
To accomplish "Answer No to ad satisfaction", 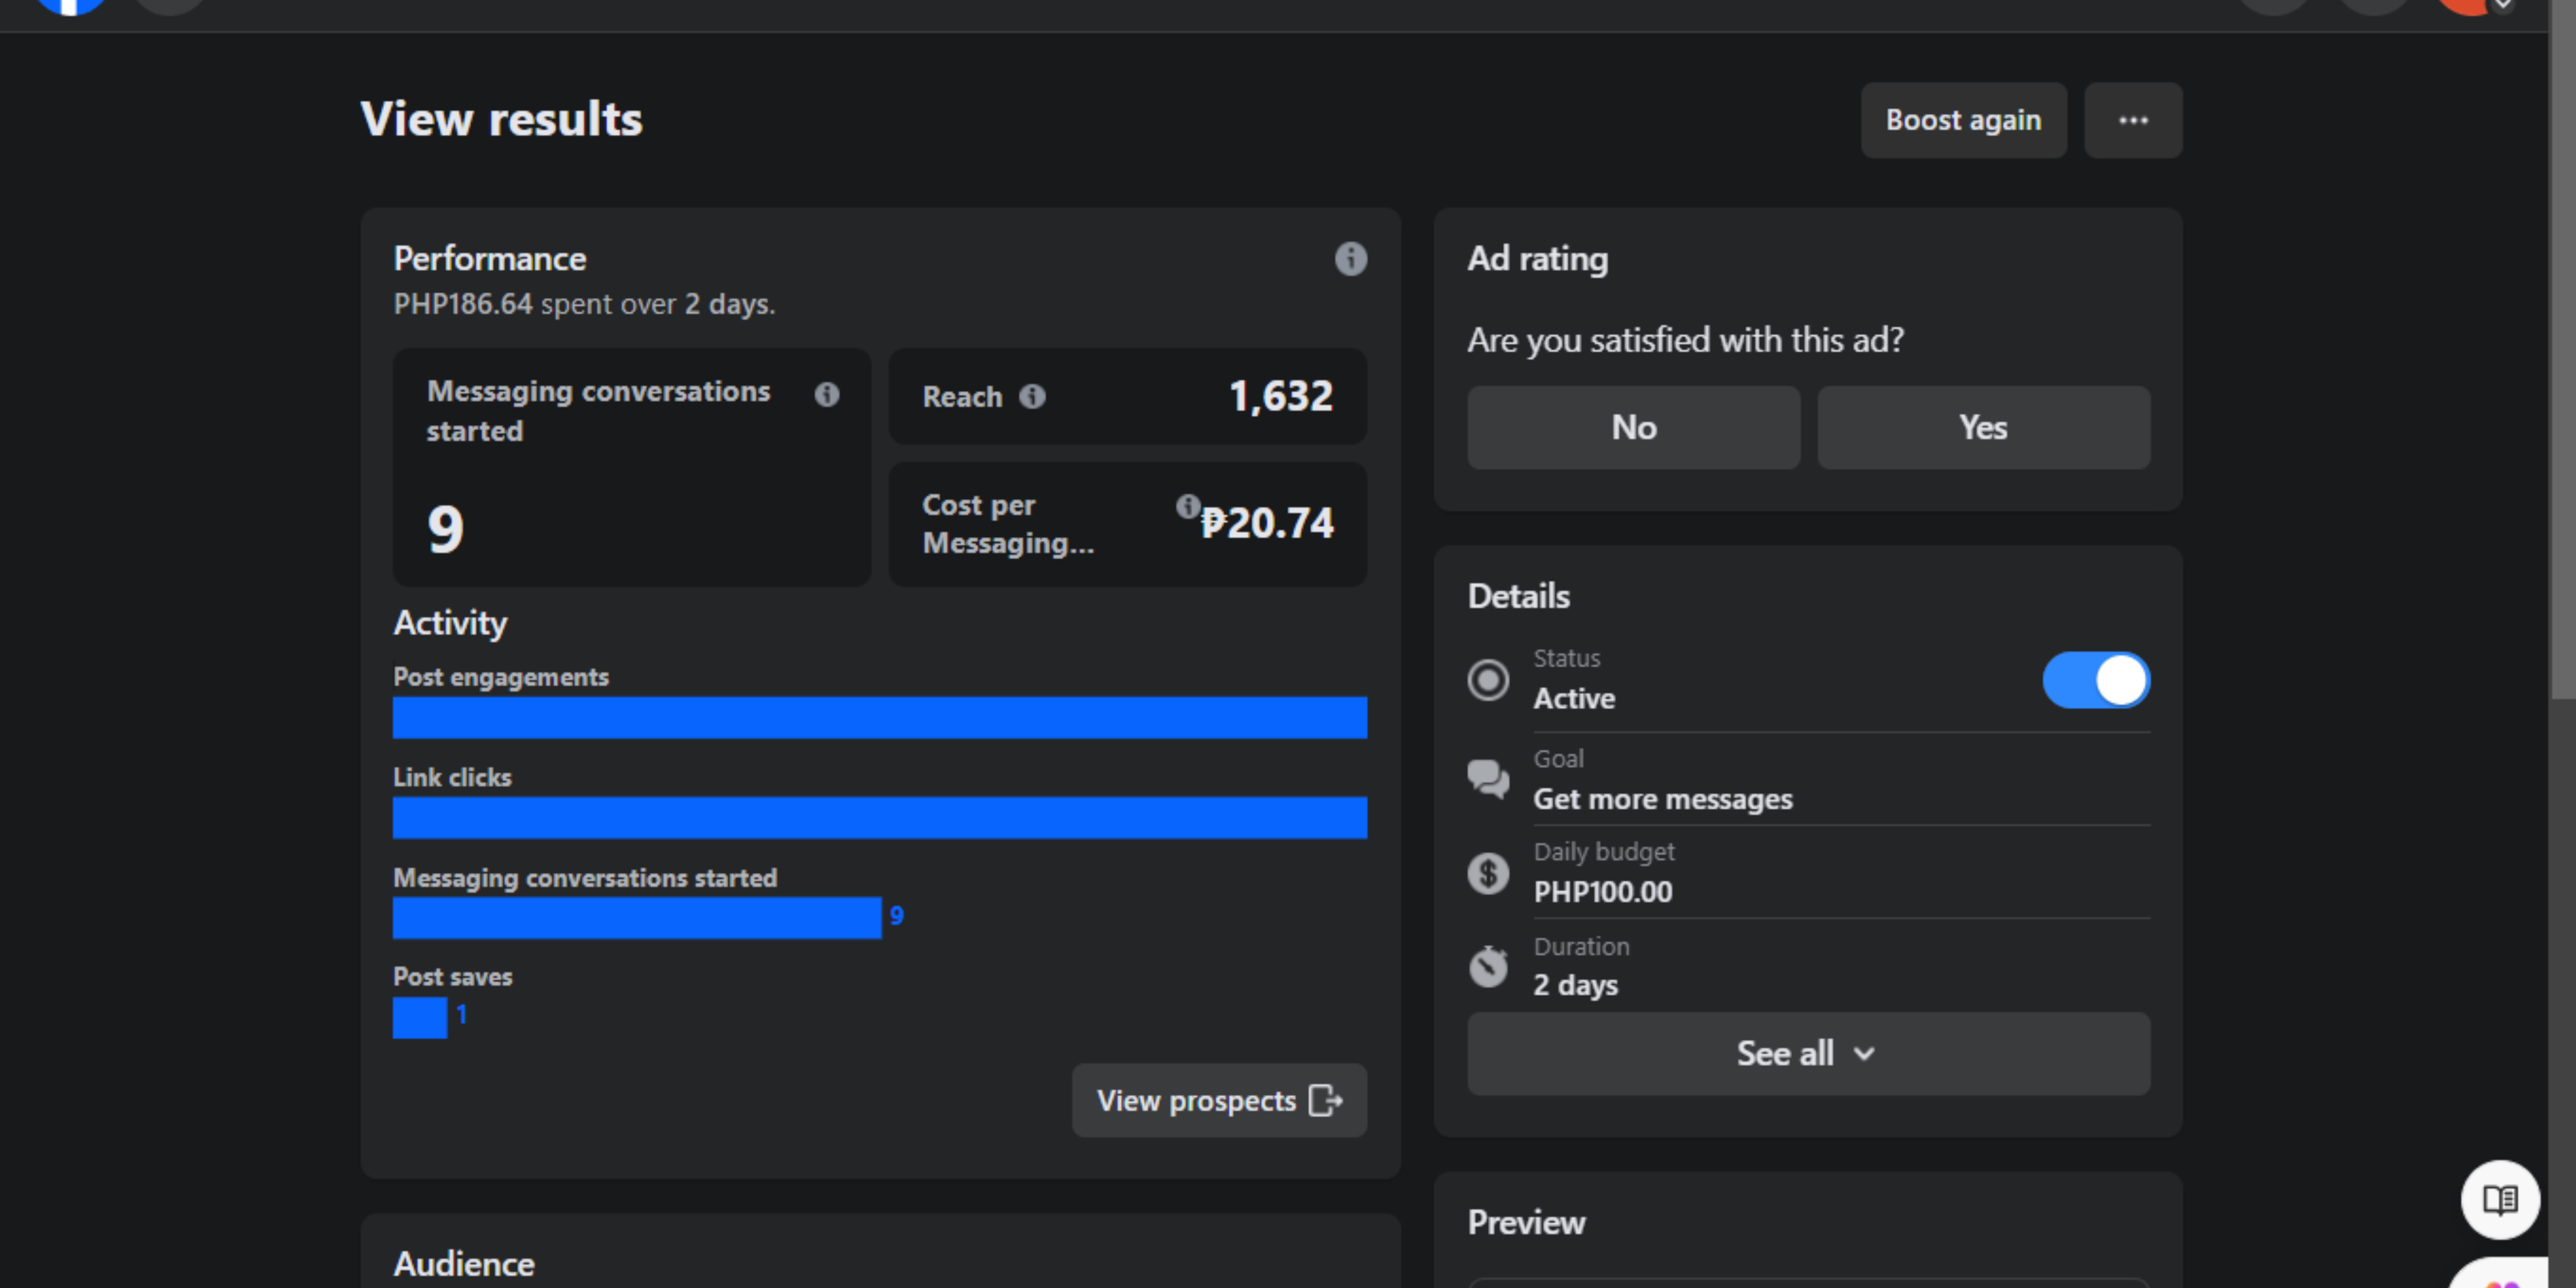I will pos(1633,428).
